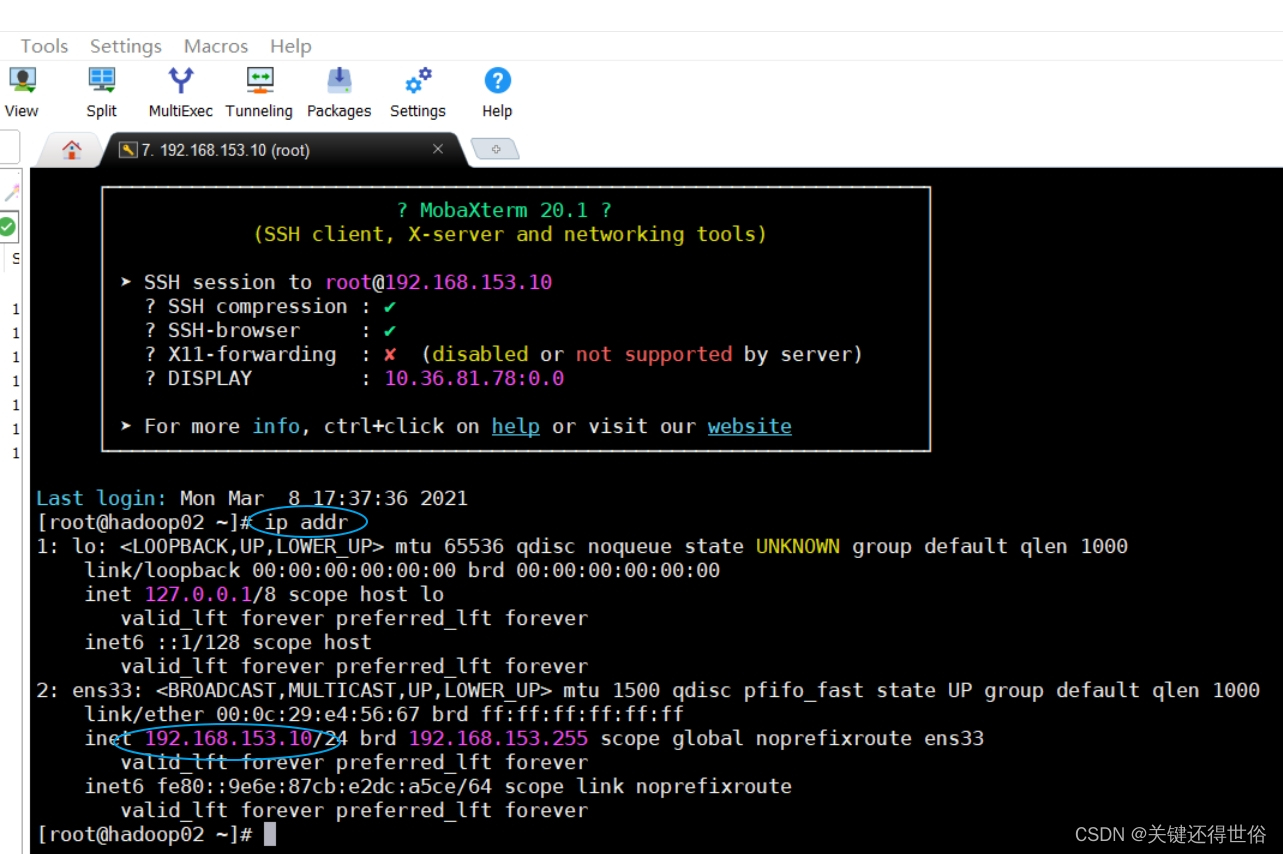Click the 'X11-forwarding' line
The image size is (1283, 854).
(503, 354)
